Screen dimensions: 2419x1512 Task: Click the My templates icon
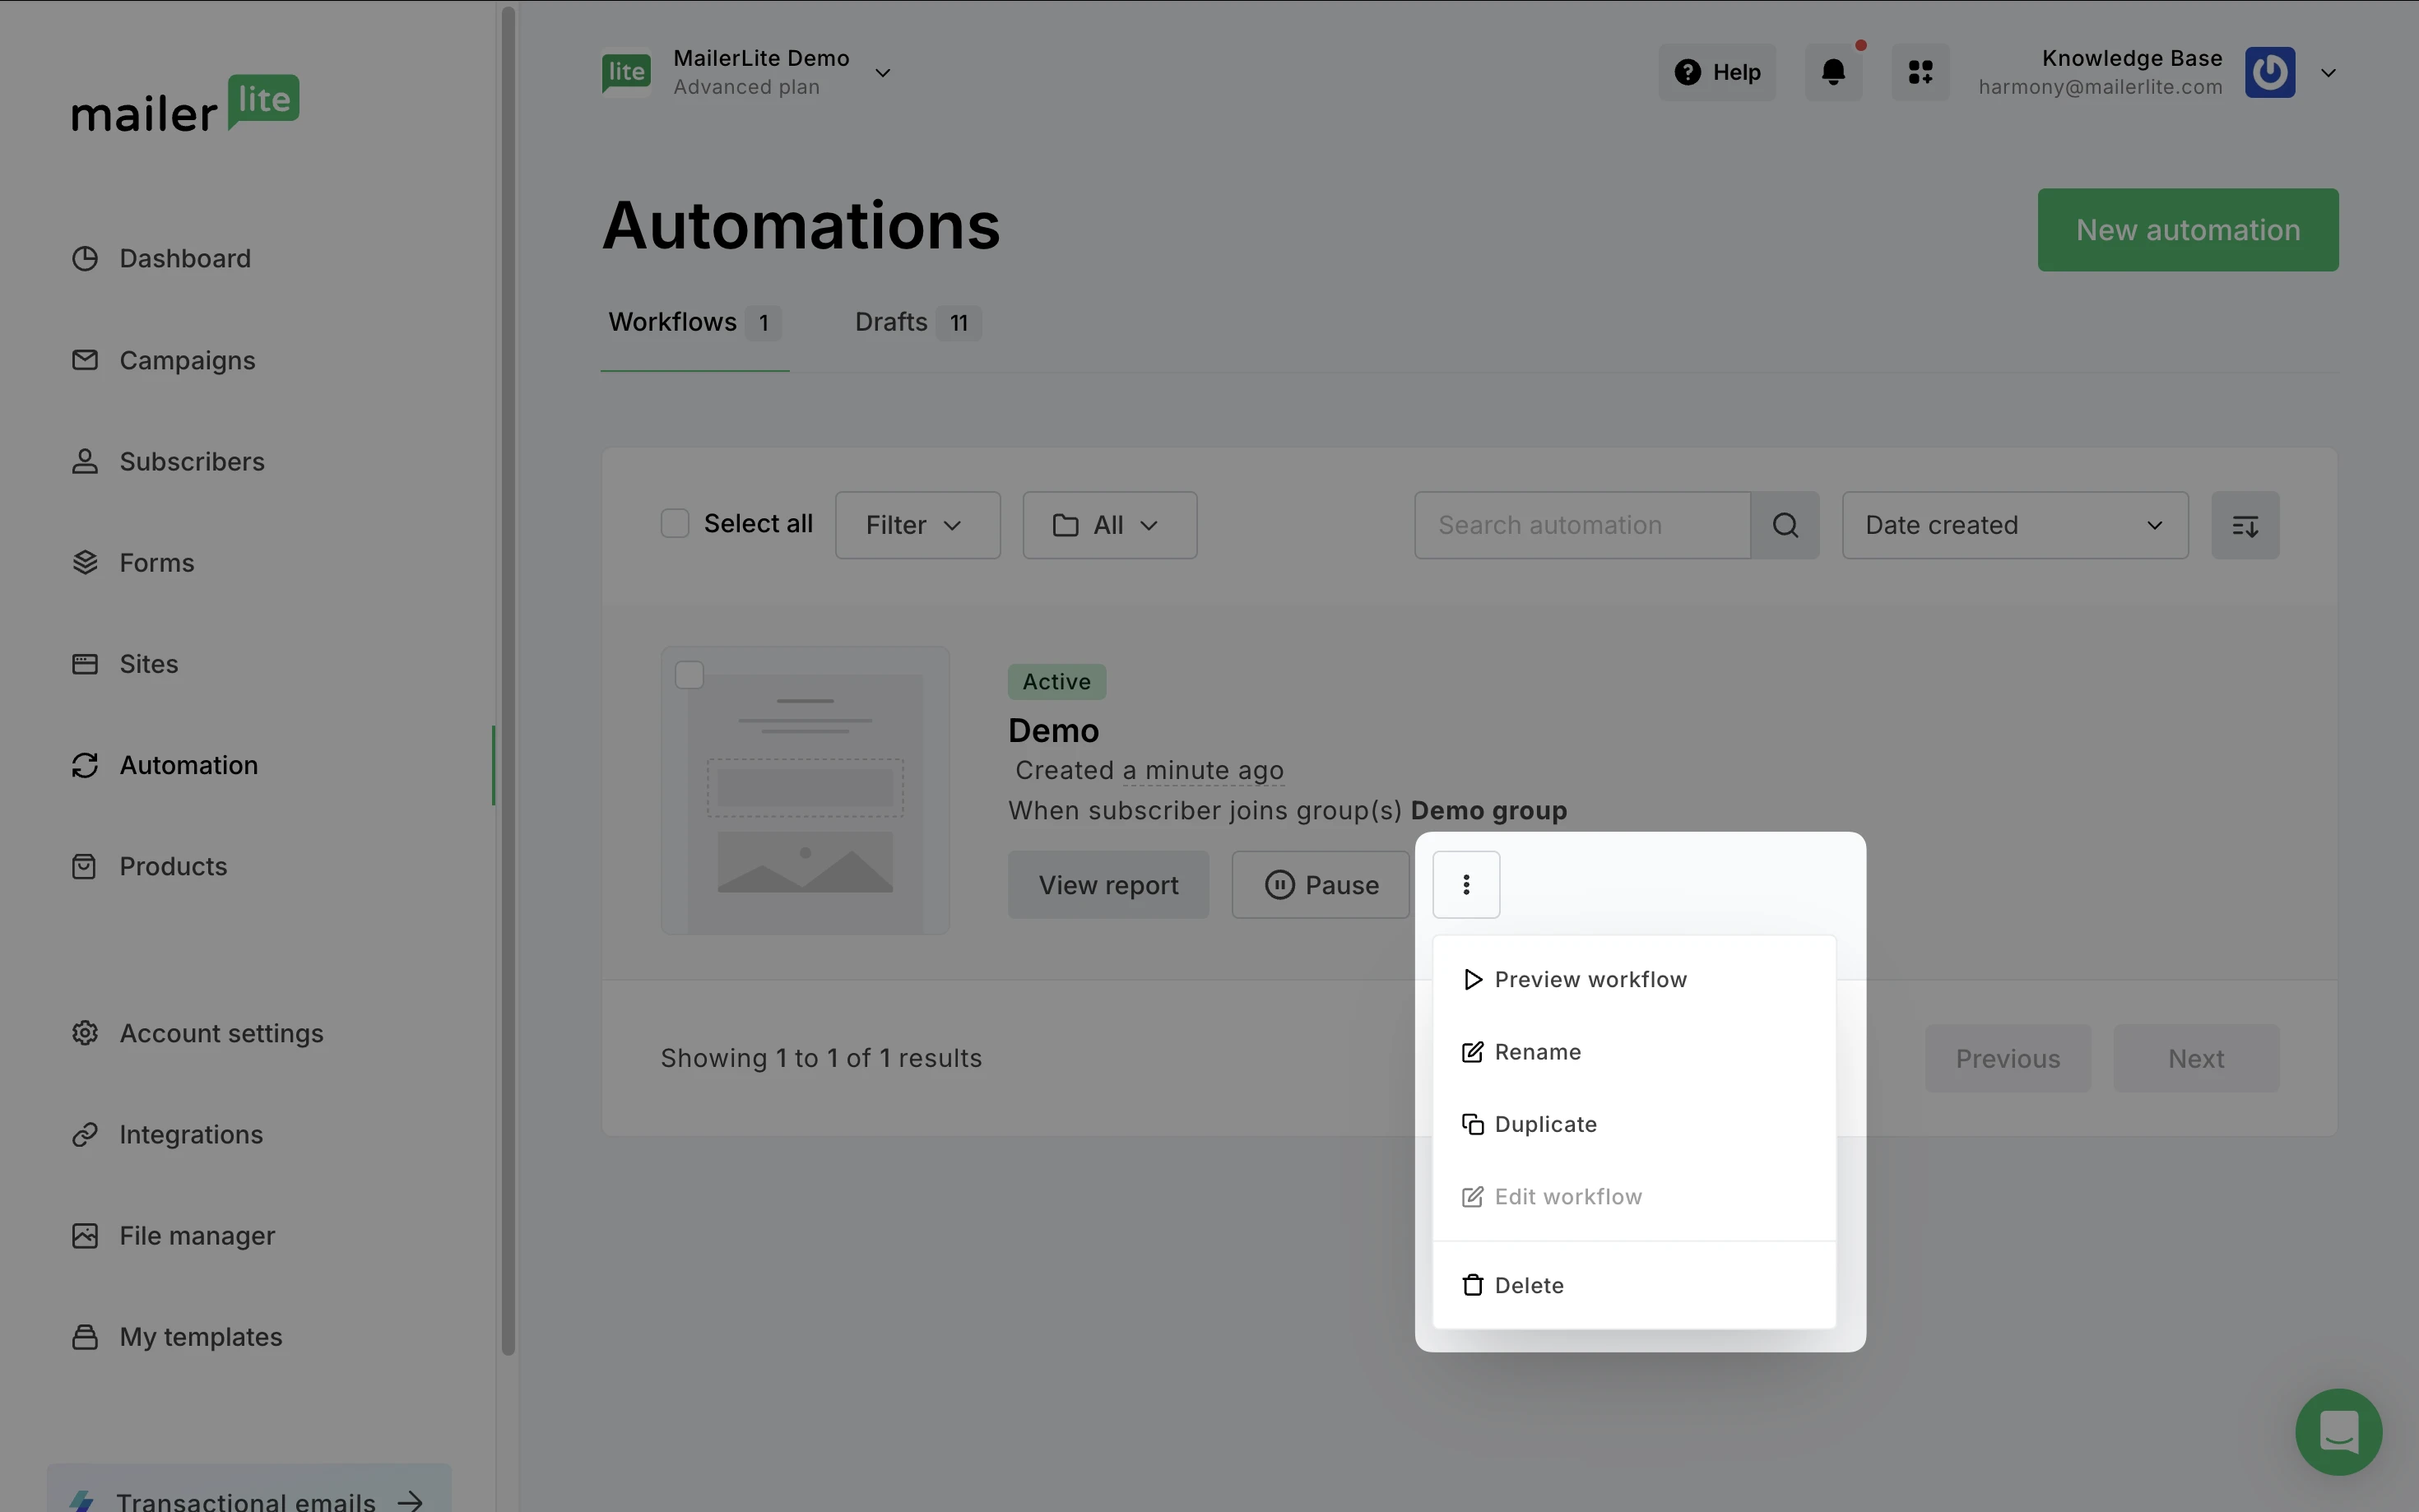(85, 1336)
